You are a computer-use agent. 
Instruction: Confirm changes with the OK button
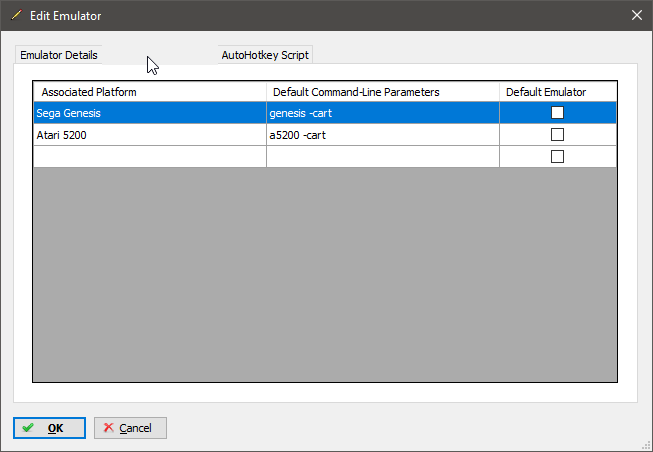click(49, 428)
